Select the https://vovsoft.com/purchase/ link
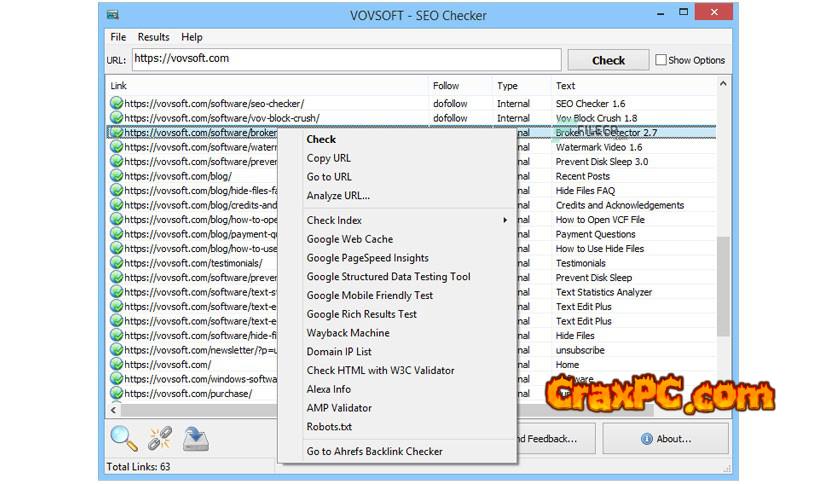The image size is (836, 484). coord(188,393)
